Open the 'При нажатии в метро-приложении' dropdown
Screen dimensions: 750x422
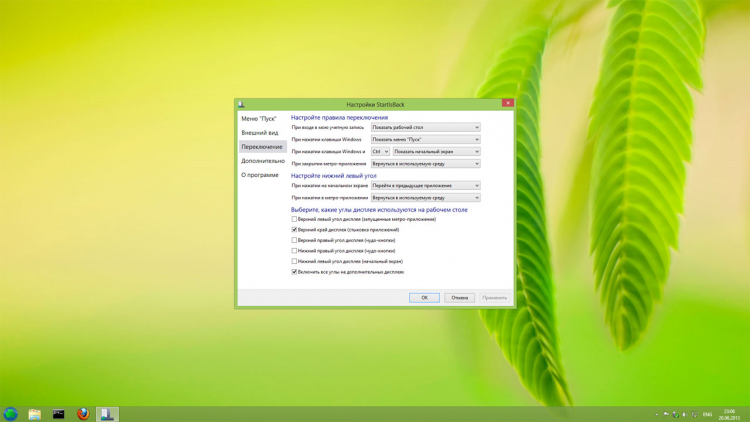point(426,198)
